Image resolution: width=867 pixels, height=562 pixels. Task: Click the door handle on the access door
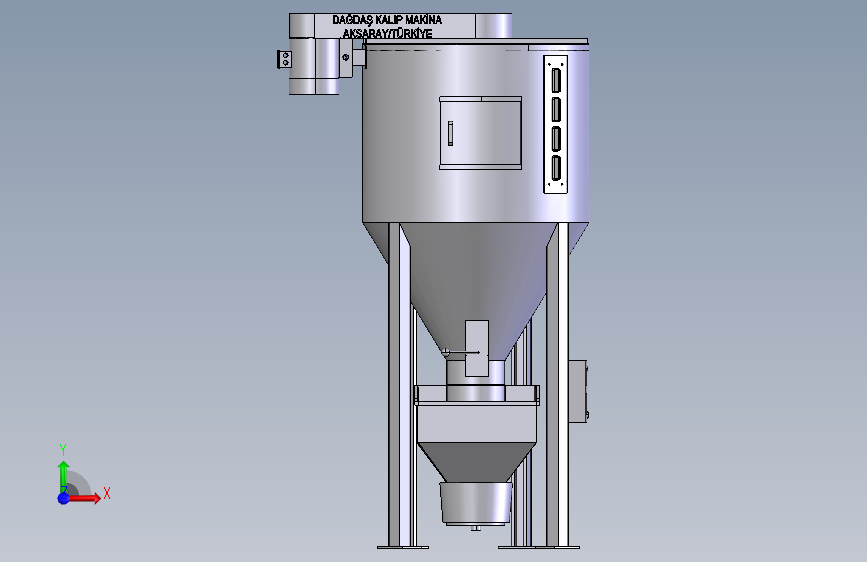click(451, 133)
